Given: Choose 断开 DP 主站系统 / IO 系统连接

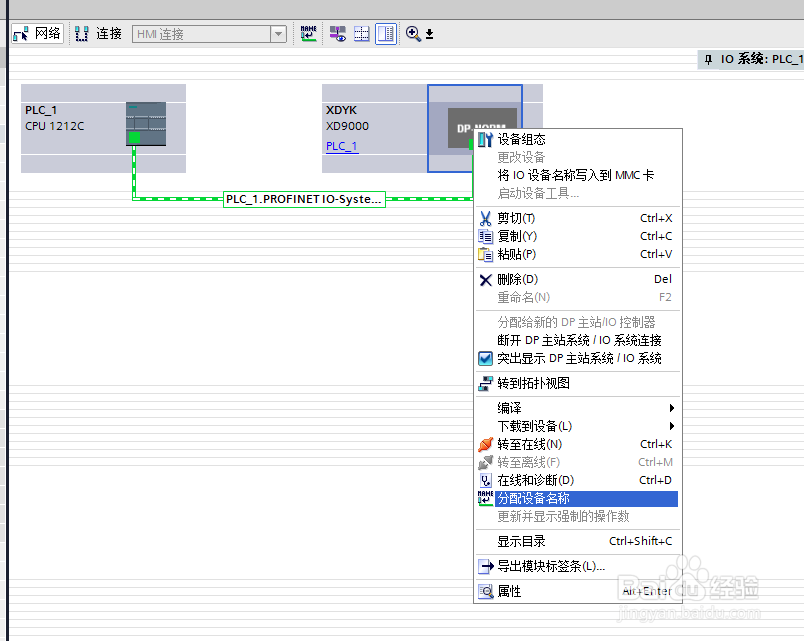Looking at the screenshot, I should click(577, 340).
